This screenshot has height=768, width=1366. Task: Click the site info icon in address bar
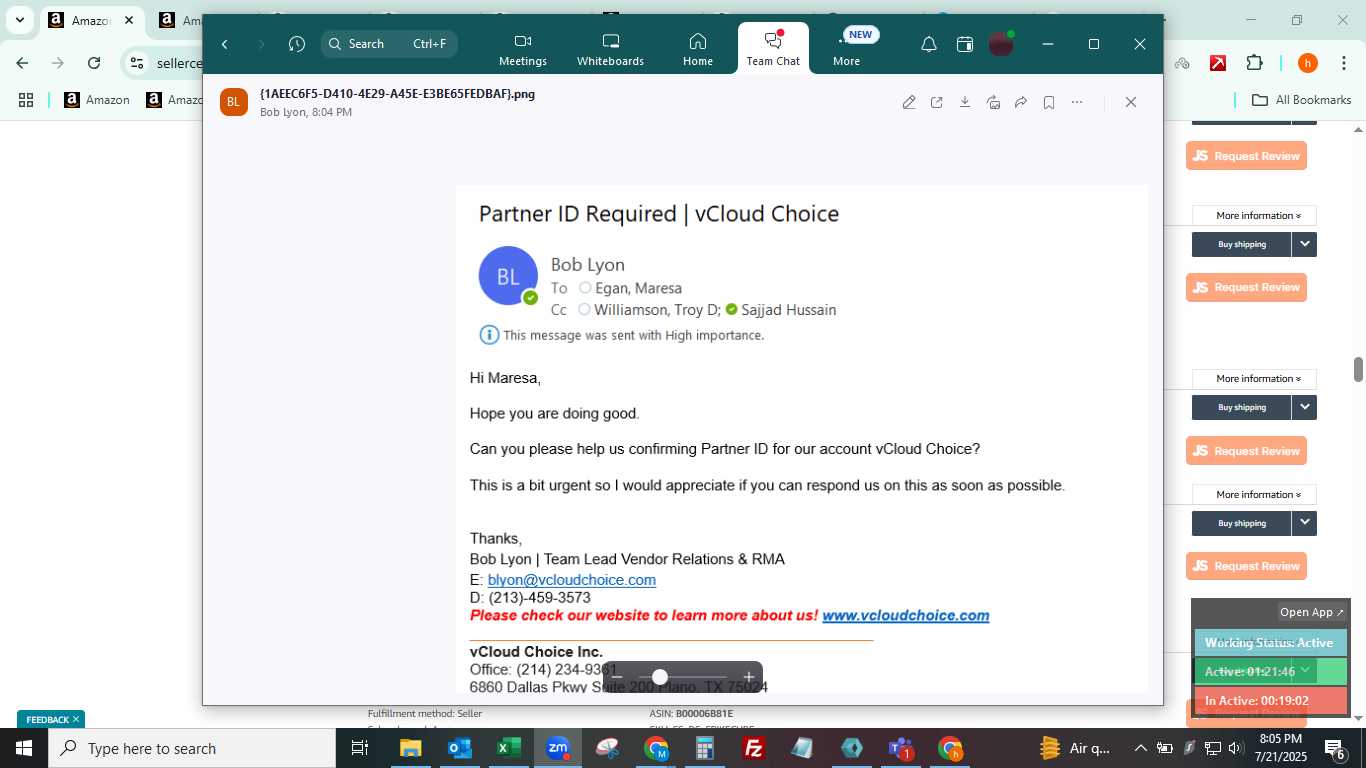coord(137,63)
